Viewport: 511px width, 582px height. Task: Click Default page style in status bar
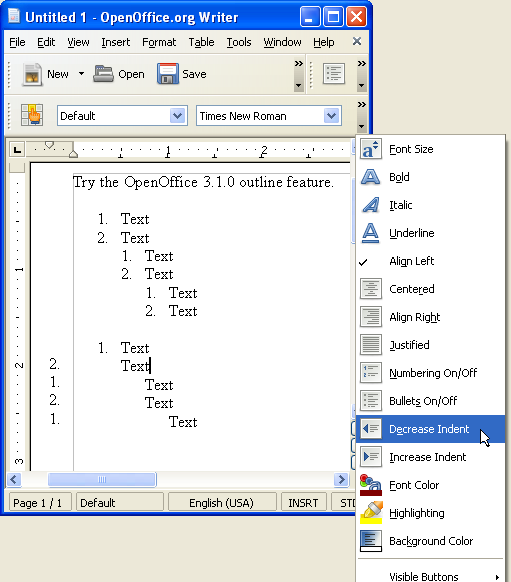pos(119,503)
